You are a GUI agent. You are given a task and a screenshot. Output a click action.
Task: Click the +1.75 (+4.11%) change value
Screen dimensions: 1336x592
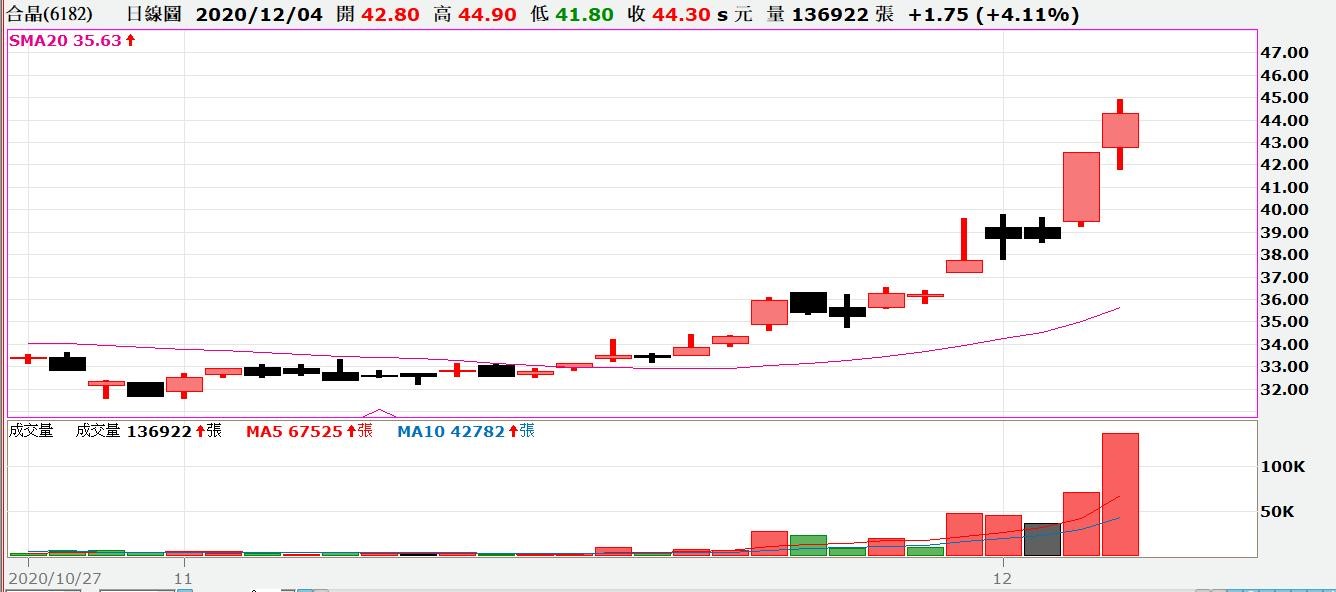click(x=993, y=14)
